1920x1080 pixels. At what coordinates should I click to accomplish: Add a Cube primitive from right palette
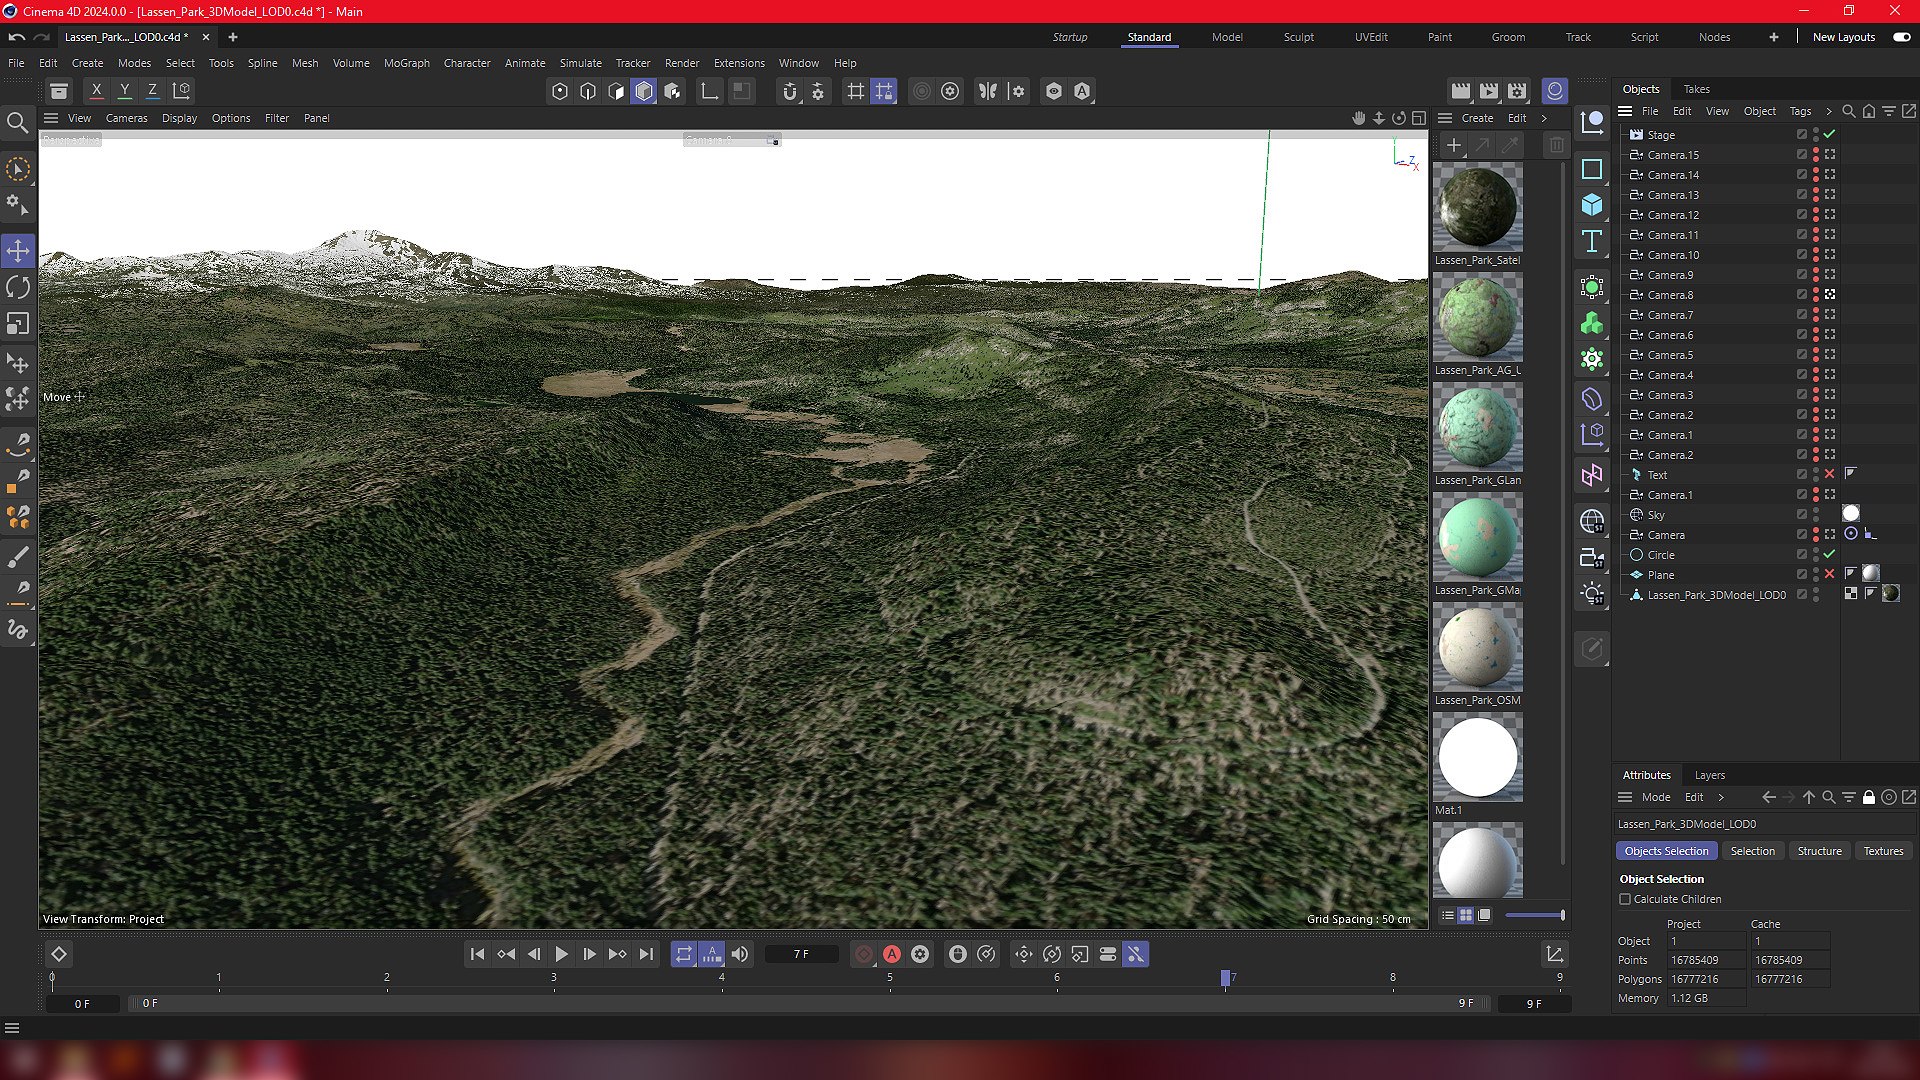point(1592,205)
